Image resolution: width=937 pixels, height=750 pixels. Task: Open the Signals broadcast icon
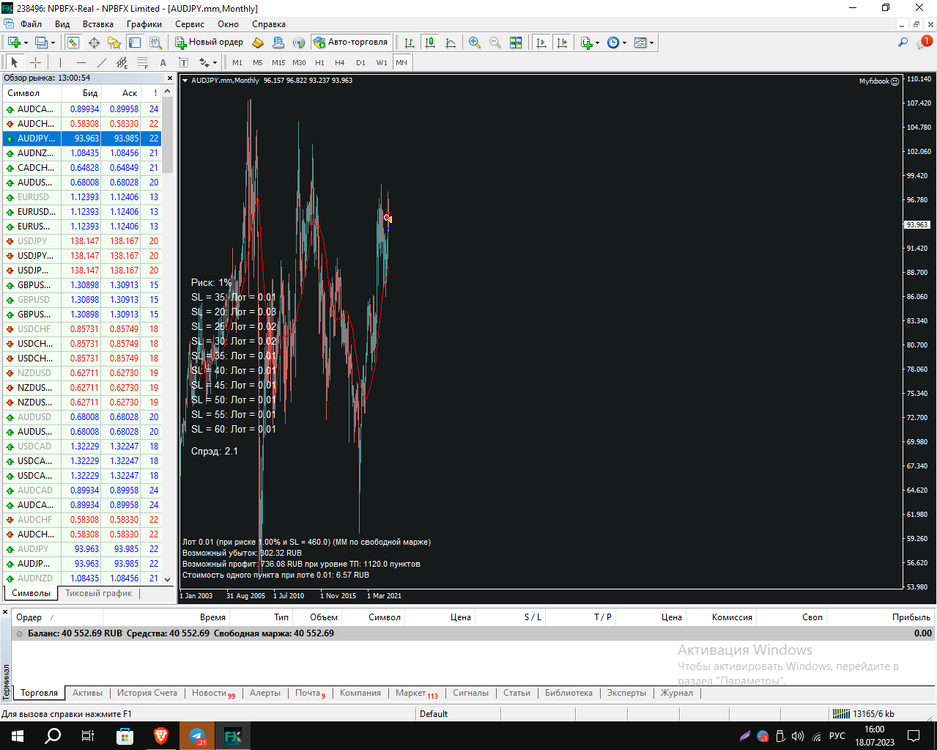click(299, 42)
